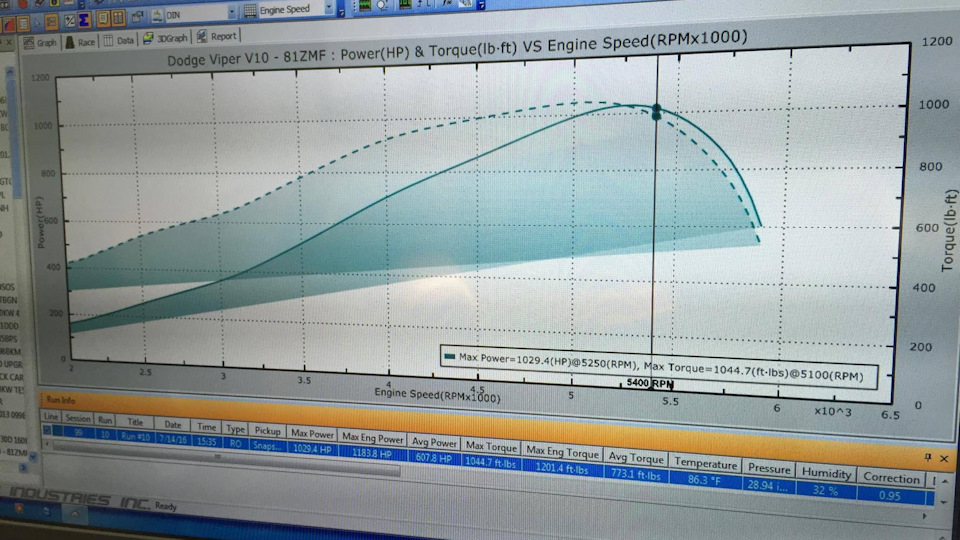The height and width of the screenshot is (540, 960).
Task: Select the '1201.4 ft-lbs' engine torque cell
Action: pos(562,469)
